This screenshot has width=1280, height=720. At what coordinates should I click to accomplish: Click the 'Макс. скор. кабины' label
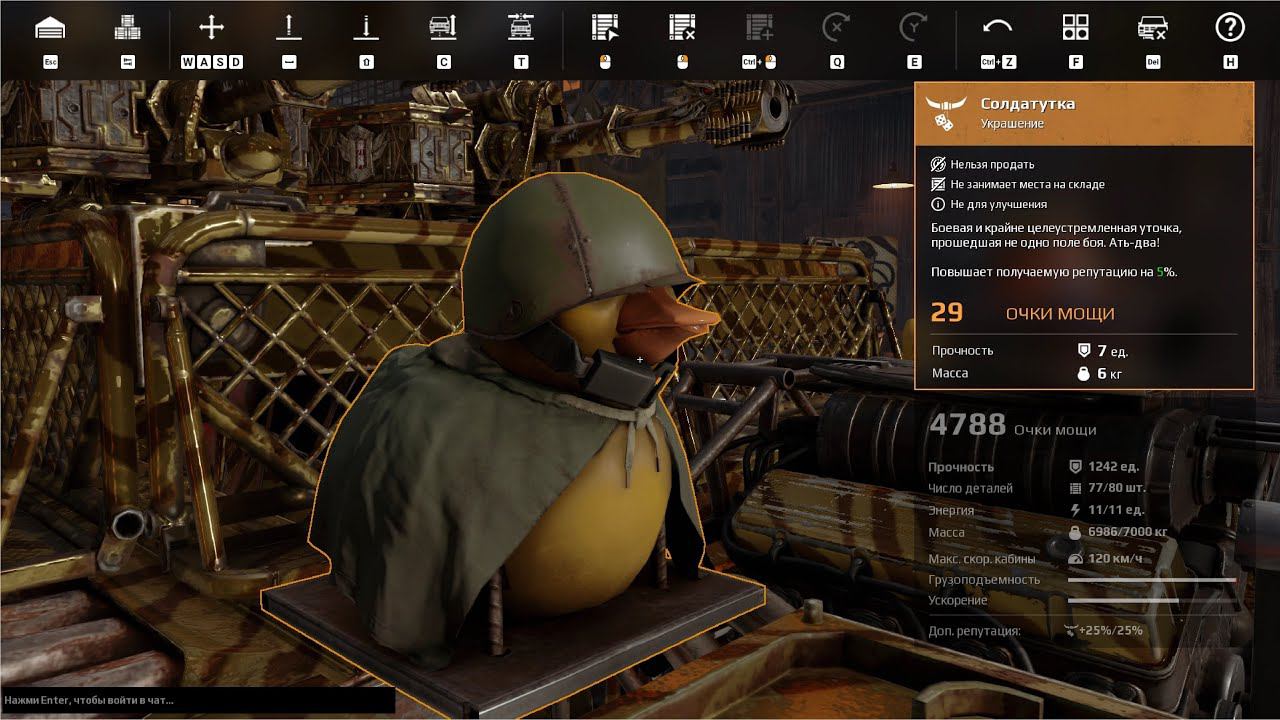982,559
